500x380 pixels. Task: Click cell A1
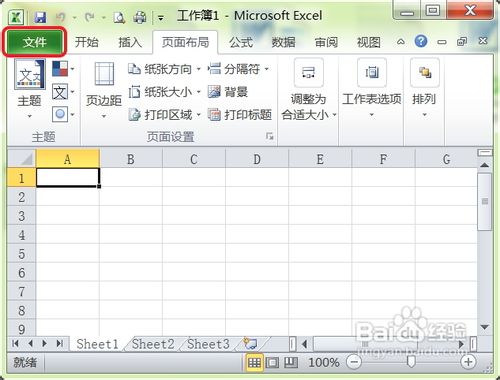coord(68,177)
